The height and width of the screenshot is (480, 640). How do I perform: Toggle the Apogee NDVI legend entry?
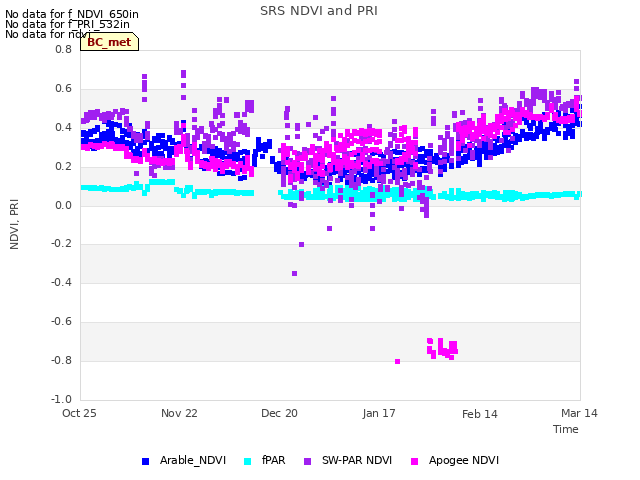pos(455,460)
